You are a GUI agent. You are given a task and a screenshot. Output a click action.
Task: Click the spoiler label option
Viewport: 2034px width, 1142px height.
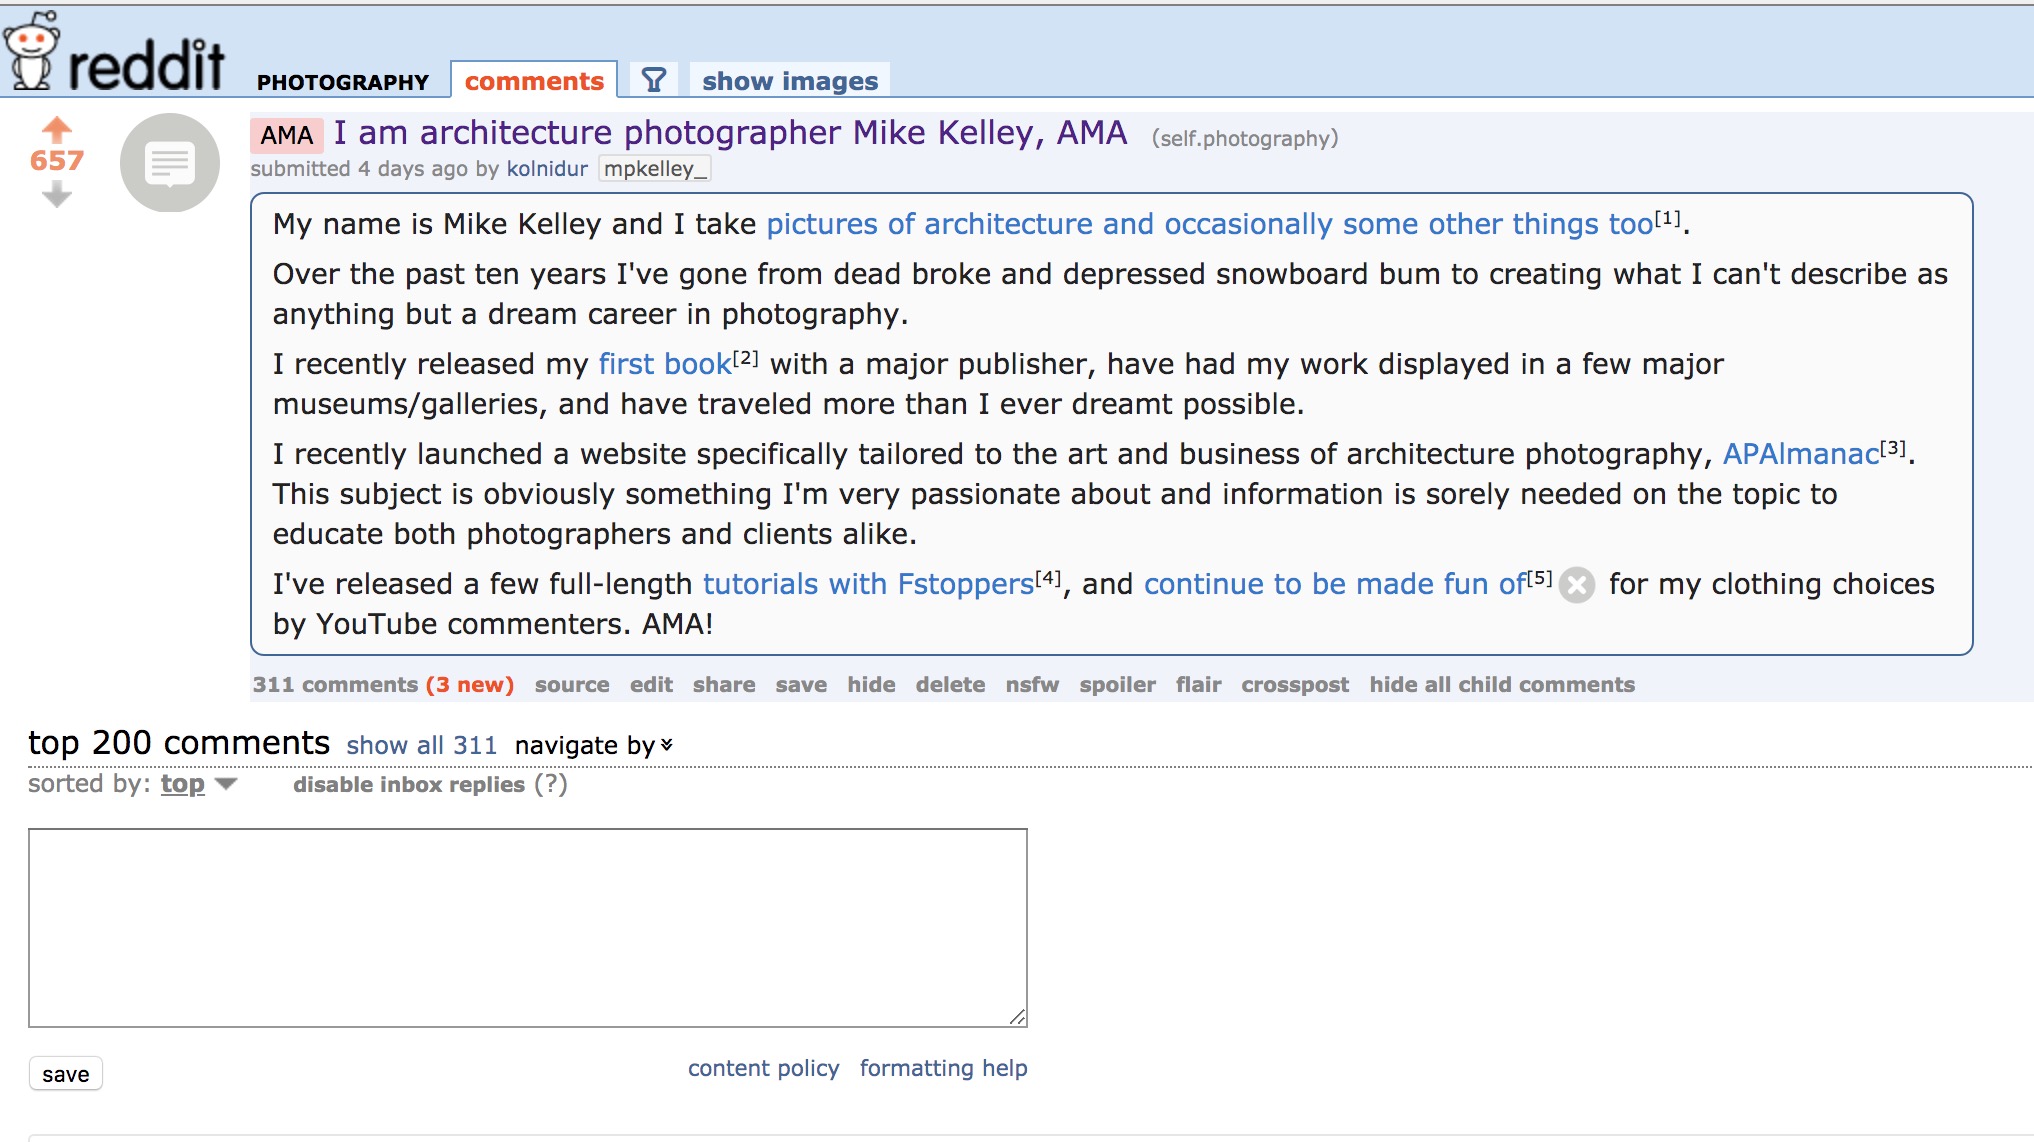click(1116, 684)
